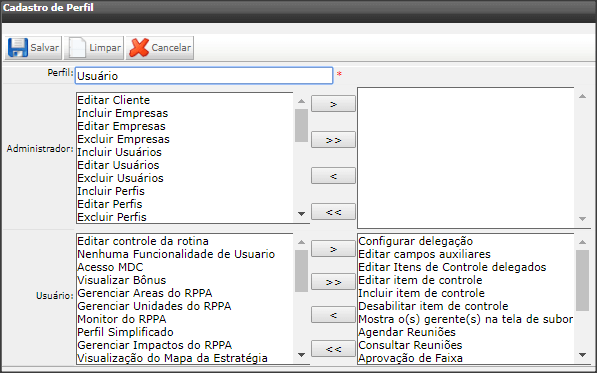Click down arrow of Administrador right list scrollbar
Screen dimensions: 597x373
pyautogui.click(x=582, y=219)
